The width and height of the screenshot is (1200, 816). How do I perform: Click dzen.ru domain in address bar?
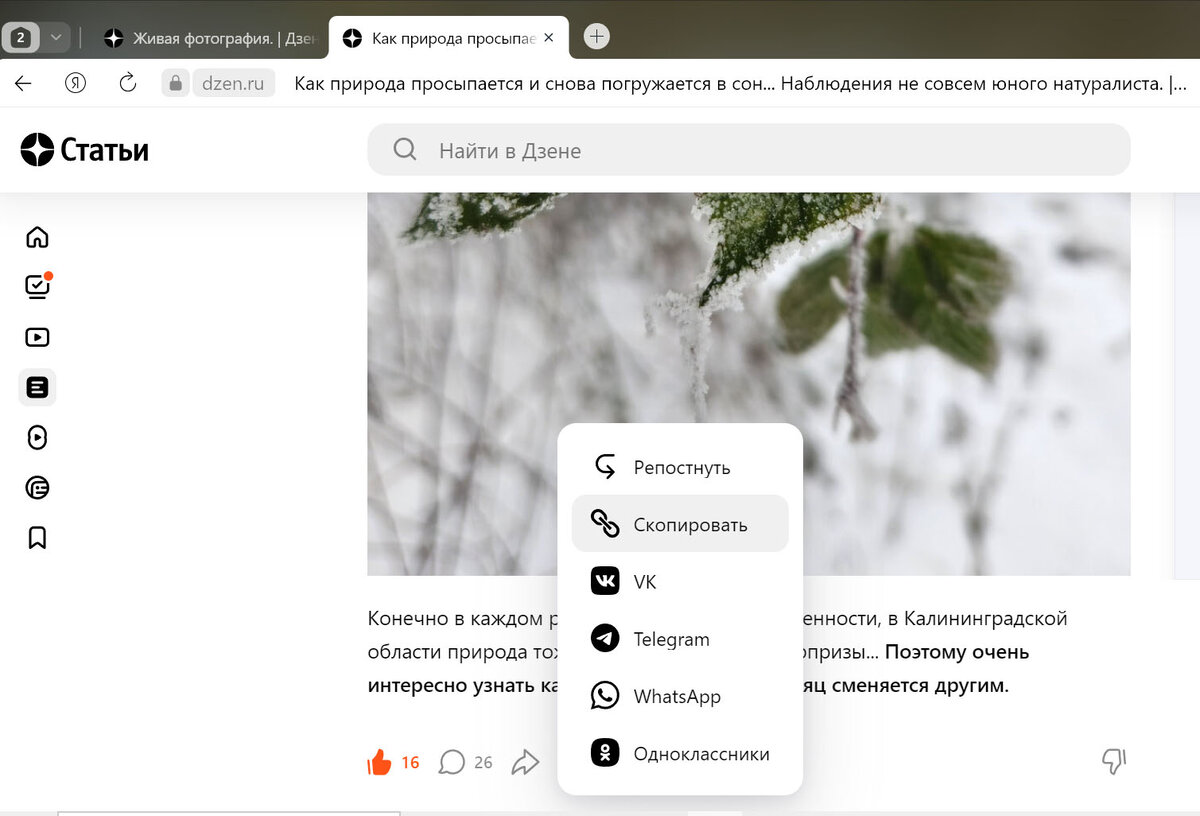click(x=233, y=84)
